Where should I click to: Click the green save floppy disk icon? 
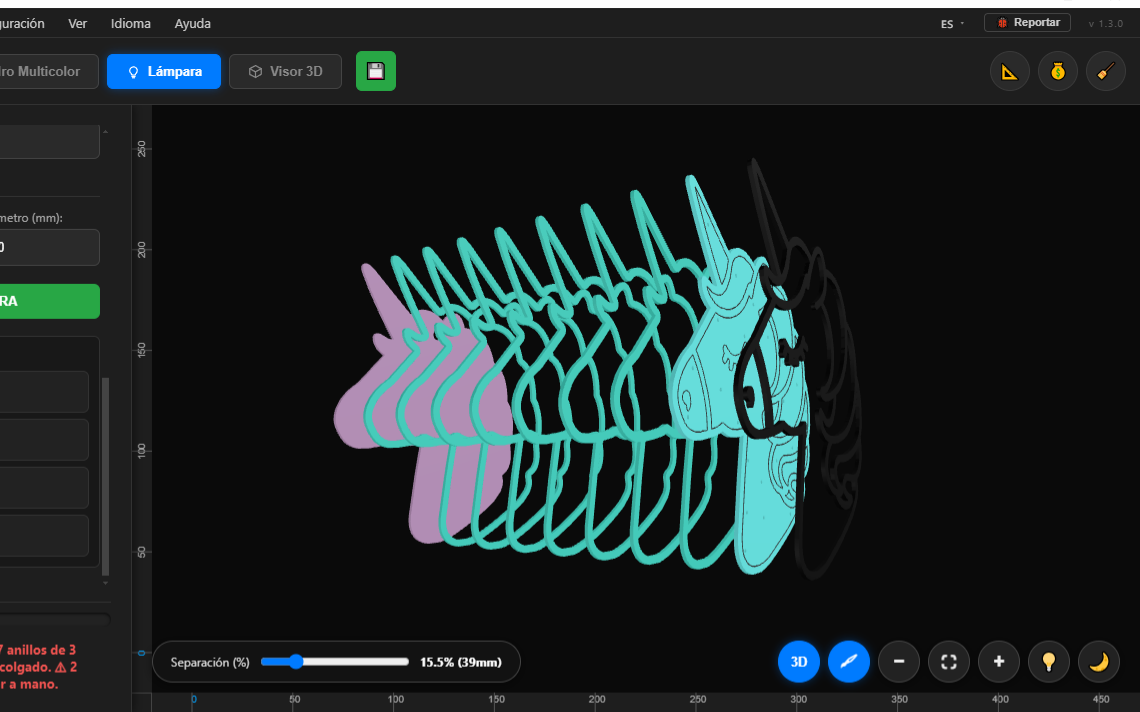point(376,71)
